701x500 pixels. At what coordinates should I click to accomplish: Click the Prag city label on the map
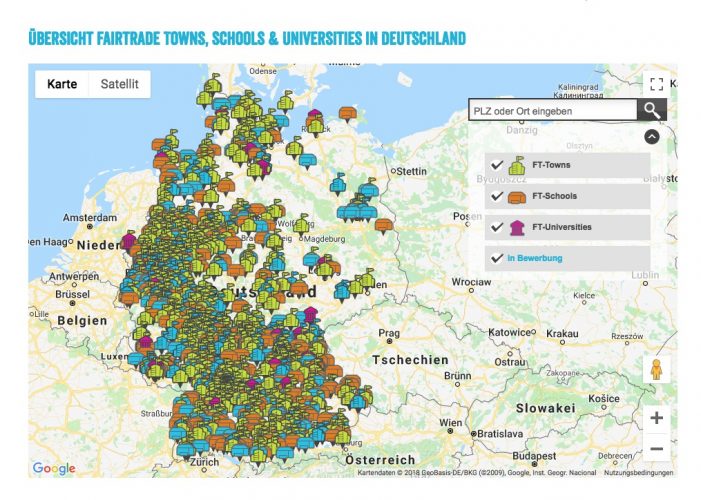pos(389,333)
